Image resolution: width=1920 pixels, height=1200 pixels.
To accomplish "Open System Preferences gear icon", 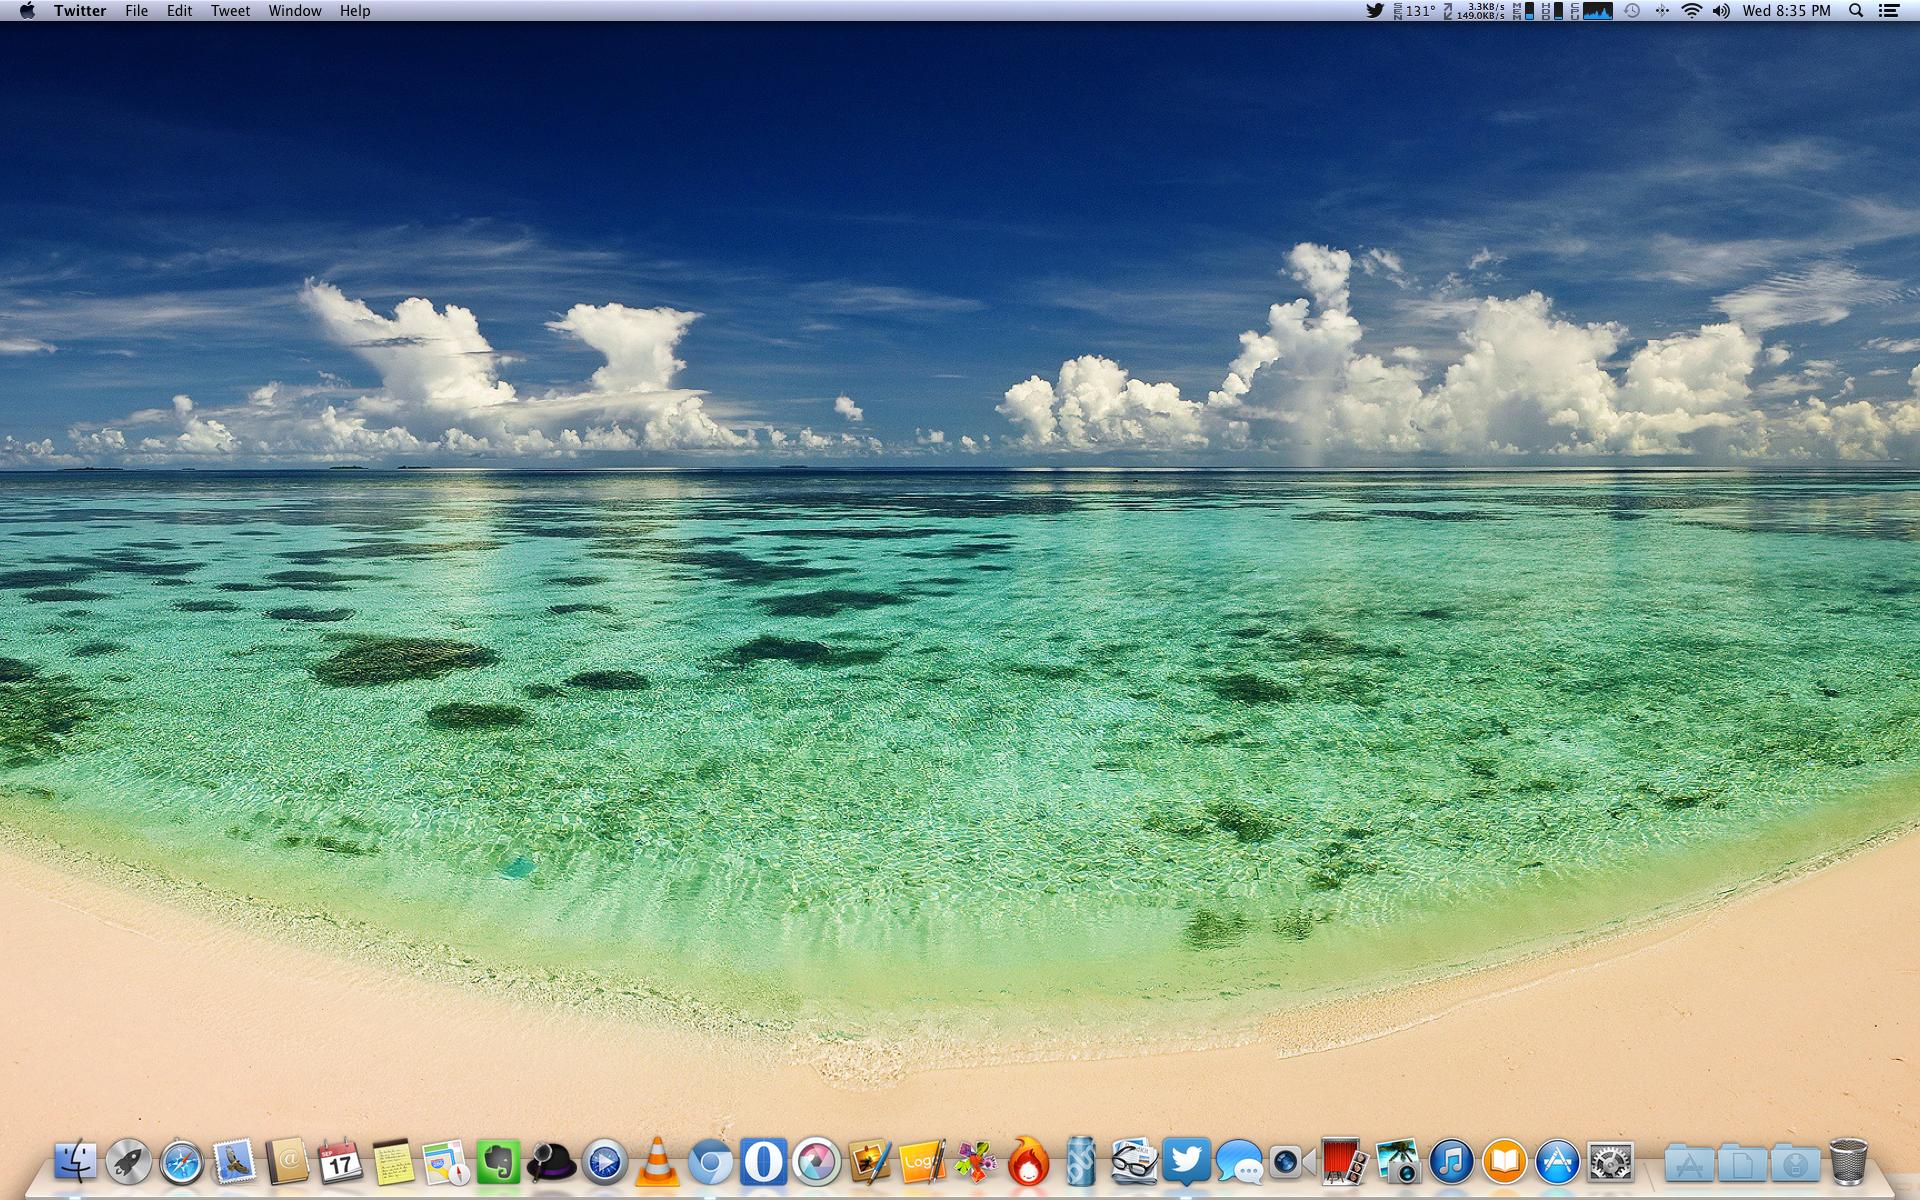I will tap(1610, 1162).
